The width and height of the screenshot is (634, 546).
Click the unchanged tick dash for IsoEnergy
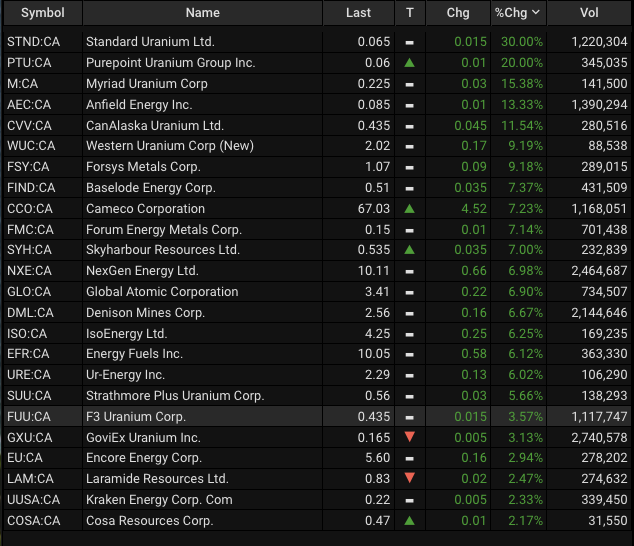410,334
